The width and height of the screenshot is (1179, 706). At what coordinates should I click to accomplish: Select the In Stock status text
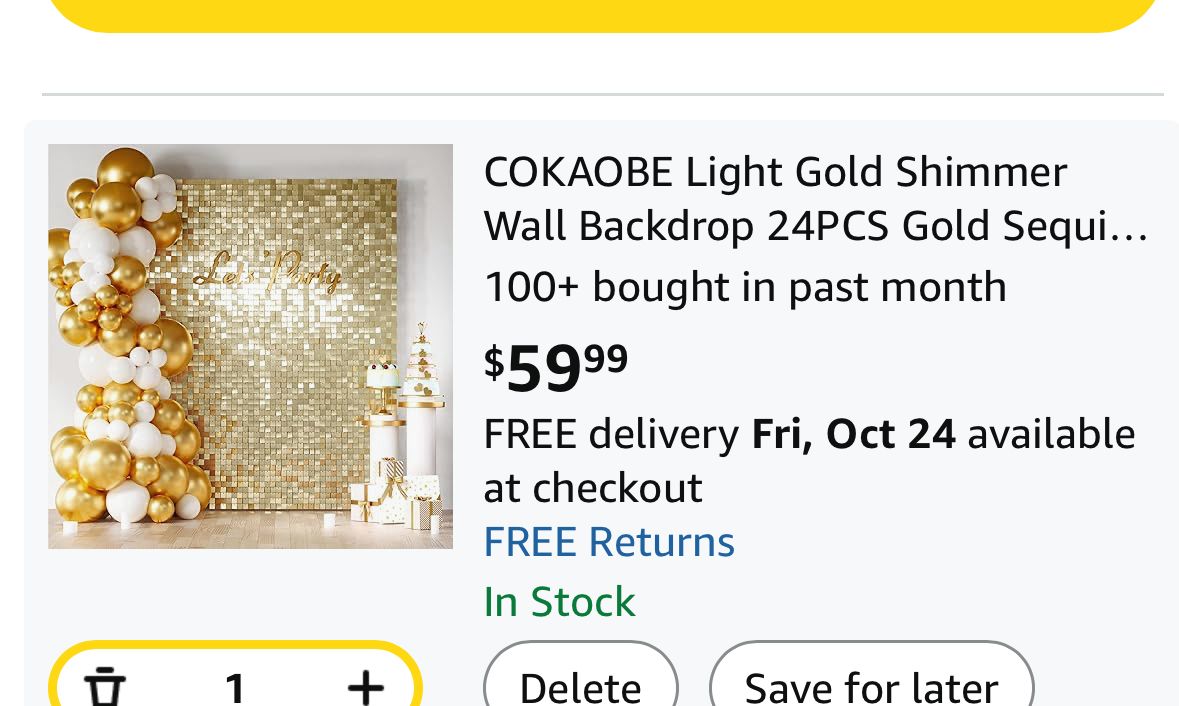click(559, 602)
